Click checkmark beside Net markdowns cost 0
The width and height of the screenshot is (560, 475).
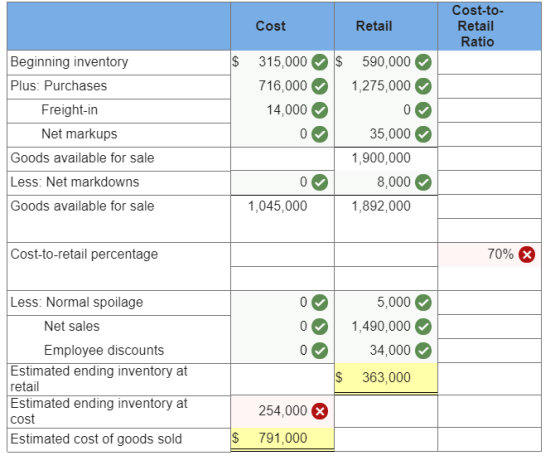(320, 182)
